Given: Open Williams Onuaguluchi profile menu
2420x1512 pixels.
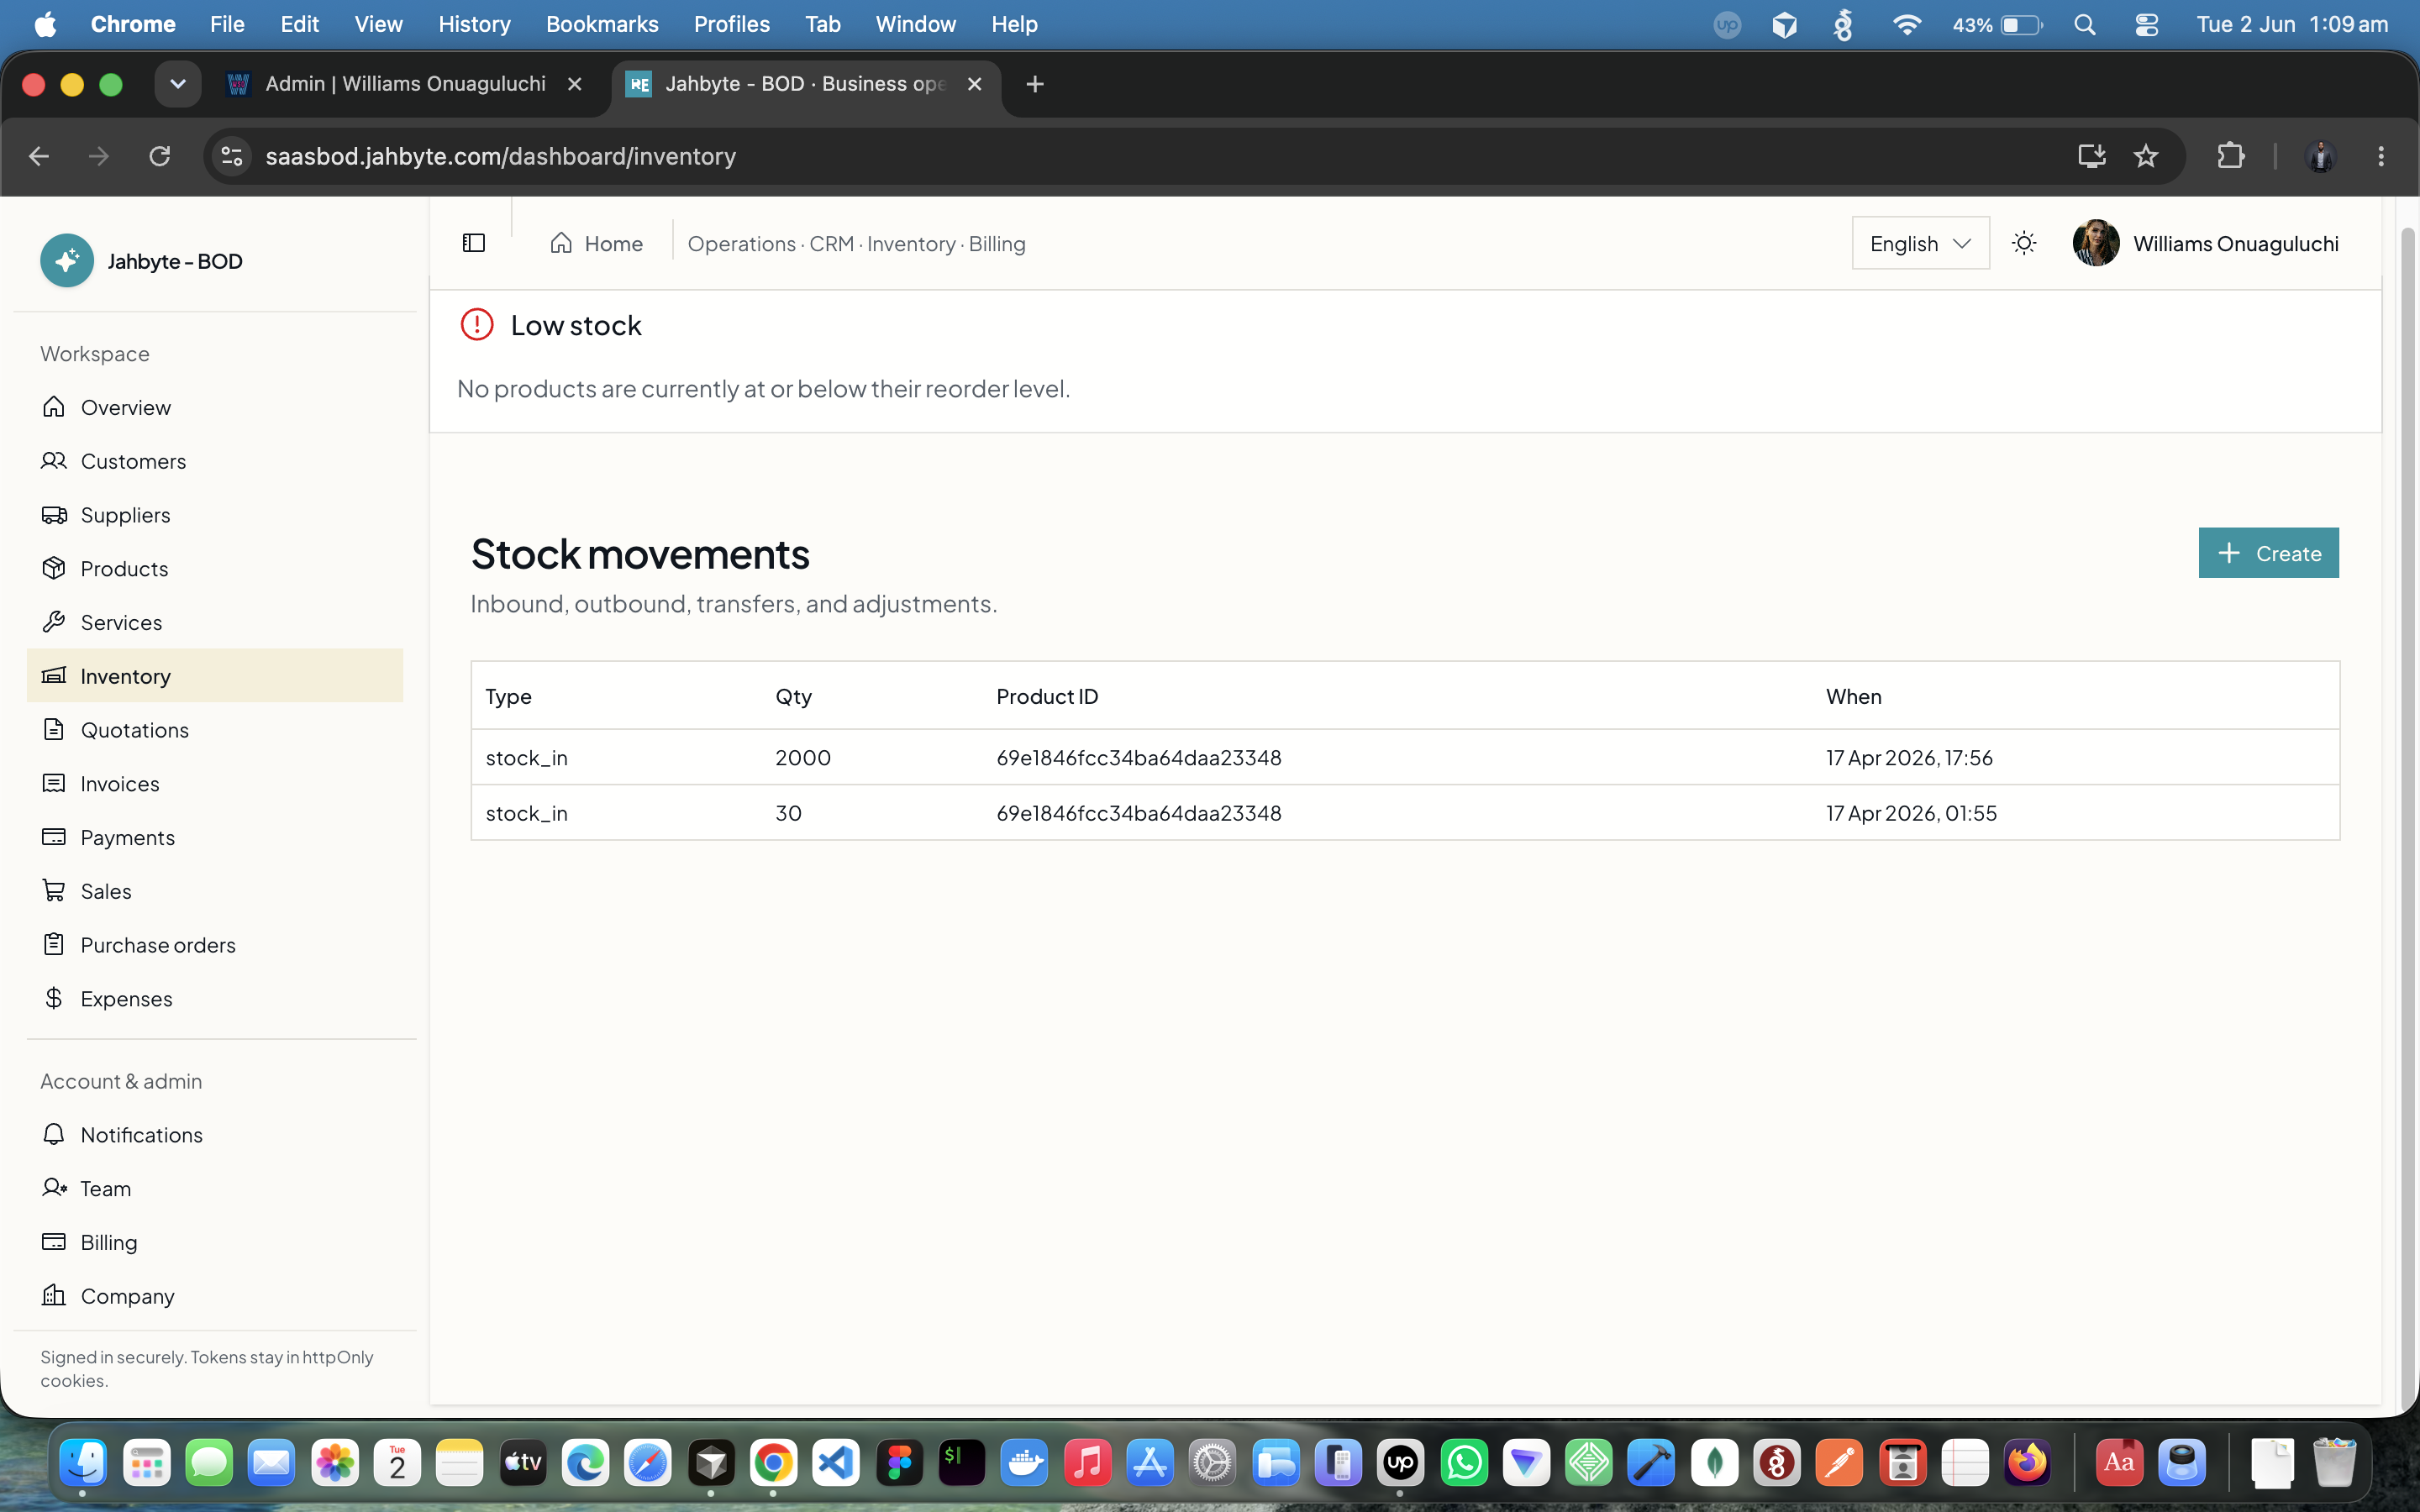Looking at the screenshot, I should (2205, 243).
